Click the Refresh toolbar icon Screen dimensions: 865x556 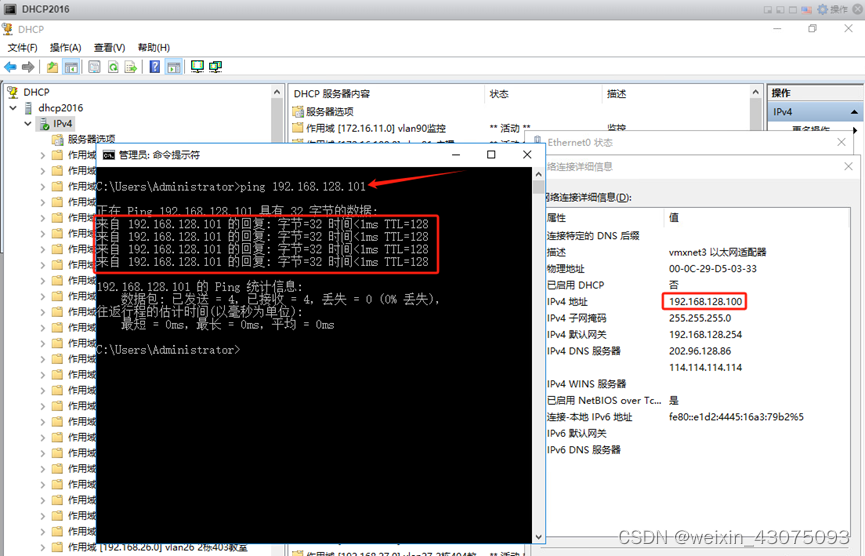113,67
